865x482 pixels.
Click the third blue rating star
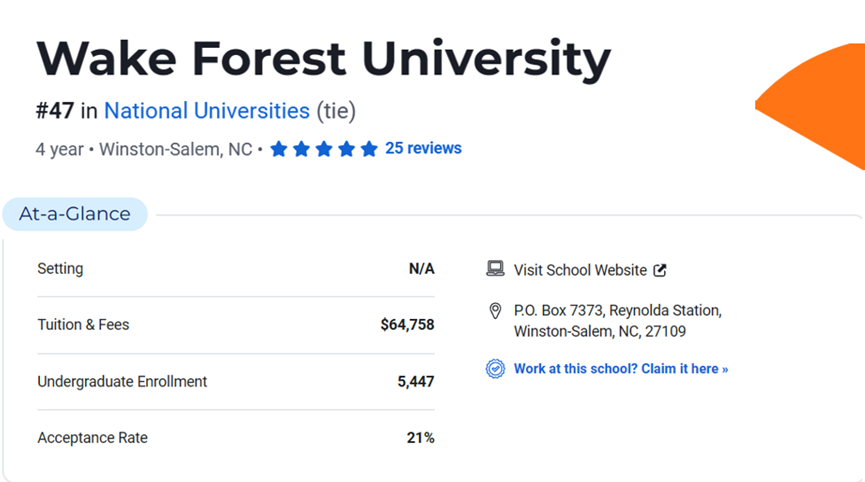pyautogui.click(x=324, y=149)
